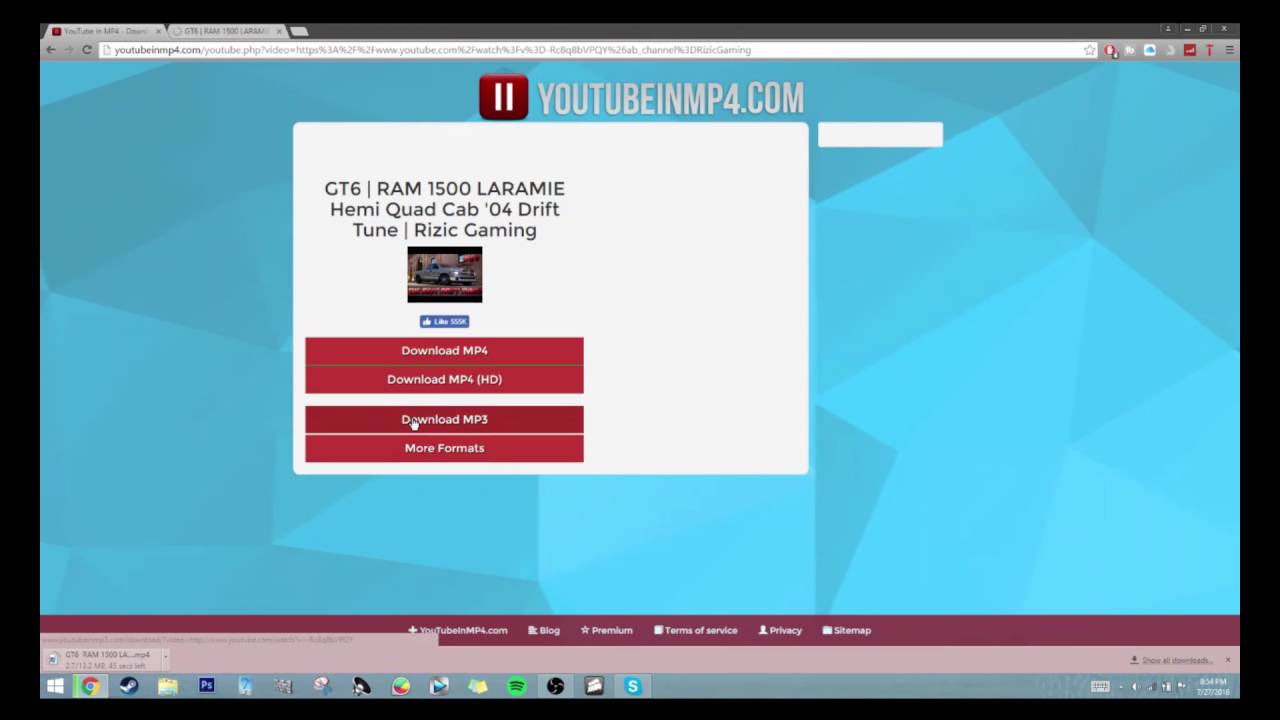Image resolution: width=1280 pixels, height=720 pixels.
Task: Click the red ad-blocker extension icon
Action: pyautogui.click(x=1110, y=50)
